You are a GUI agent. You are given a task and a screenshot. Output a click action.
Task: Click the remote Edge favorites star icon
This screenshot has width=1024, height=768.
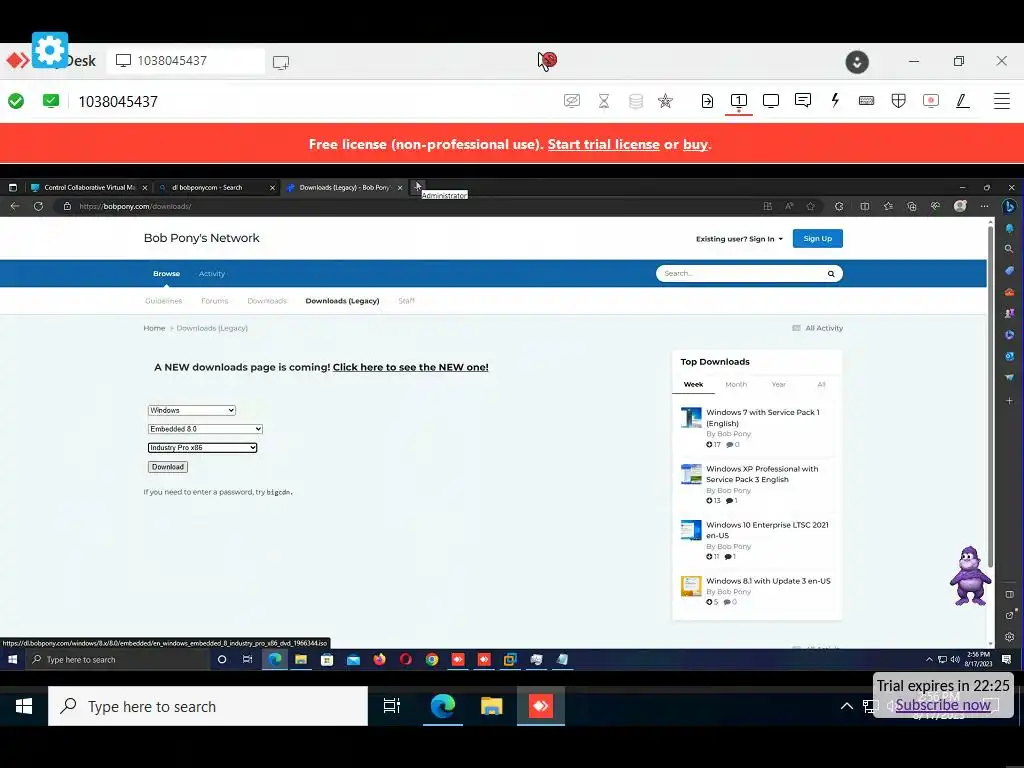point(810,206)
